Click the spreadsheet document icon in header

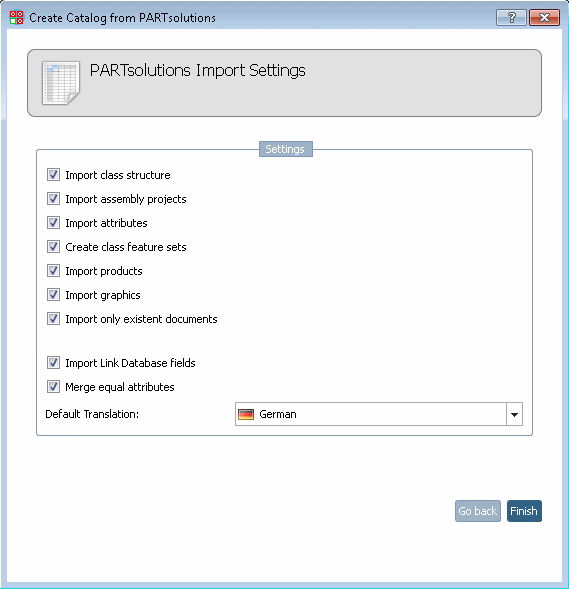(61, 83)
